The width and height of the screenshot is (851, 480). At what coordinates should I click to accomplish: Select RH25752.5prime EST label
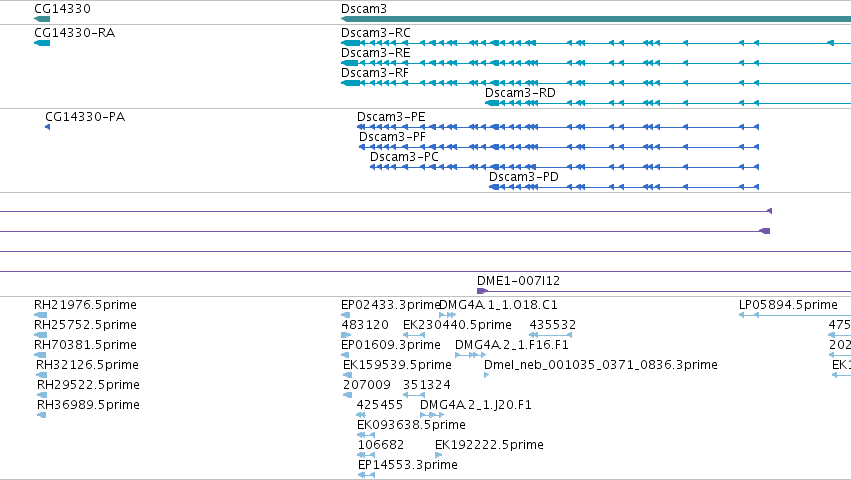(x=85, y=325)
